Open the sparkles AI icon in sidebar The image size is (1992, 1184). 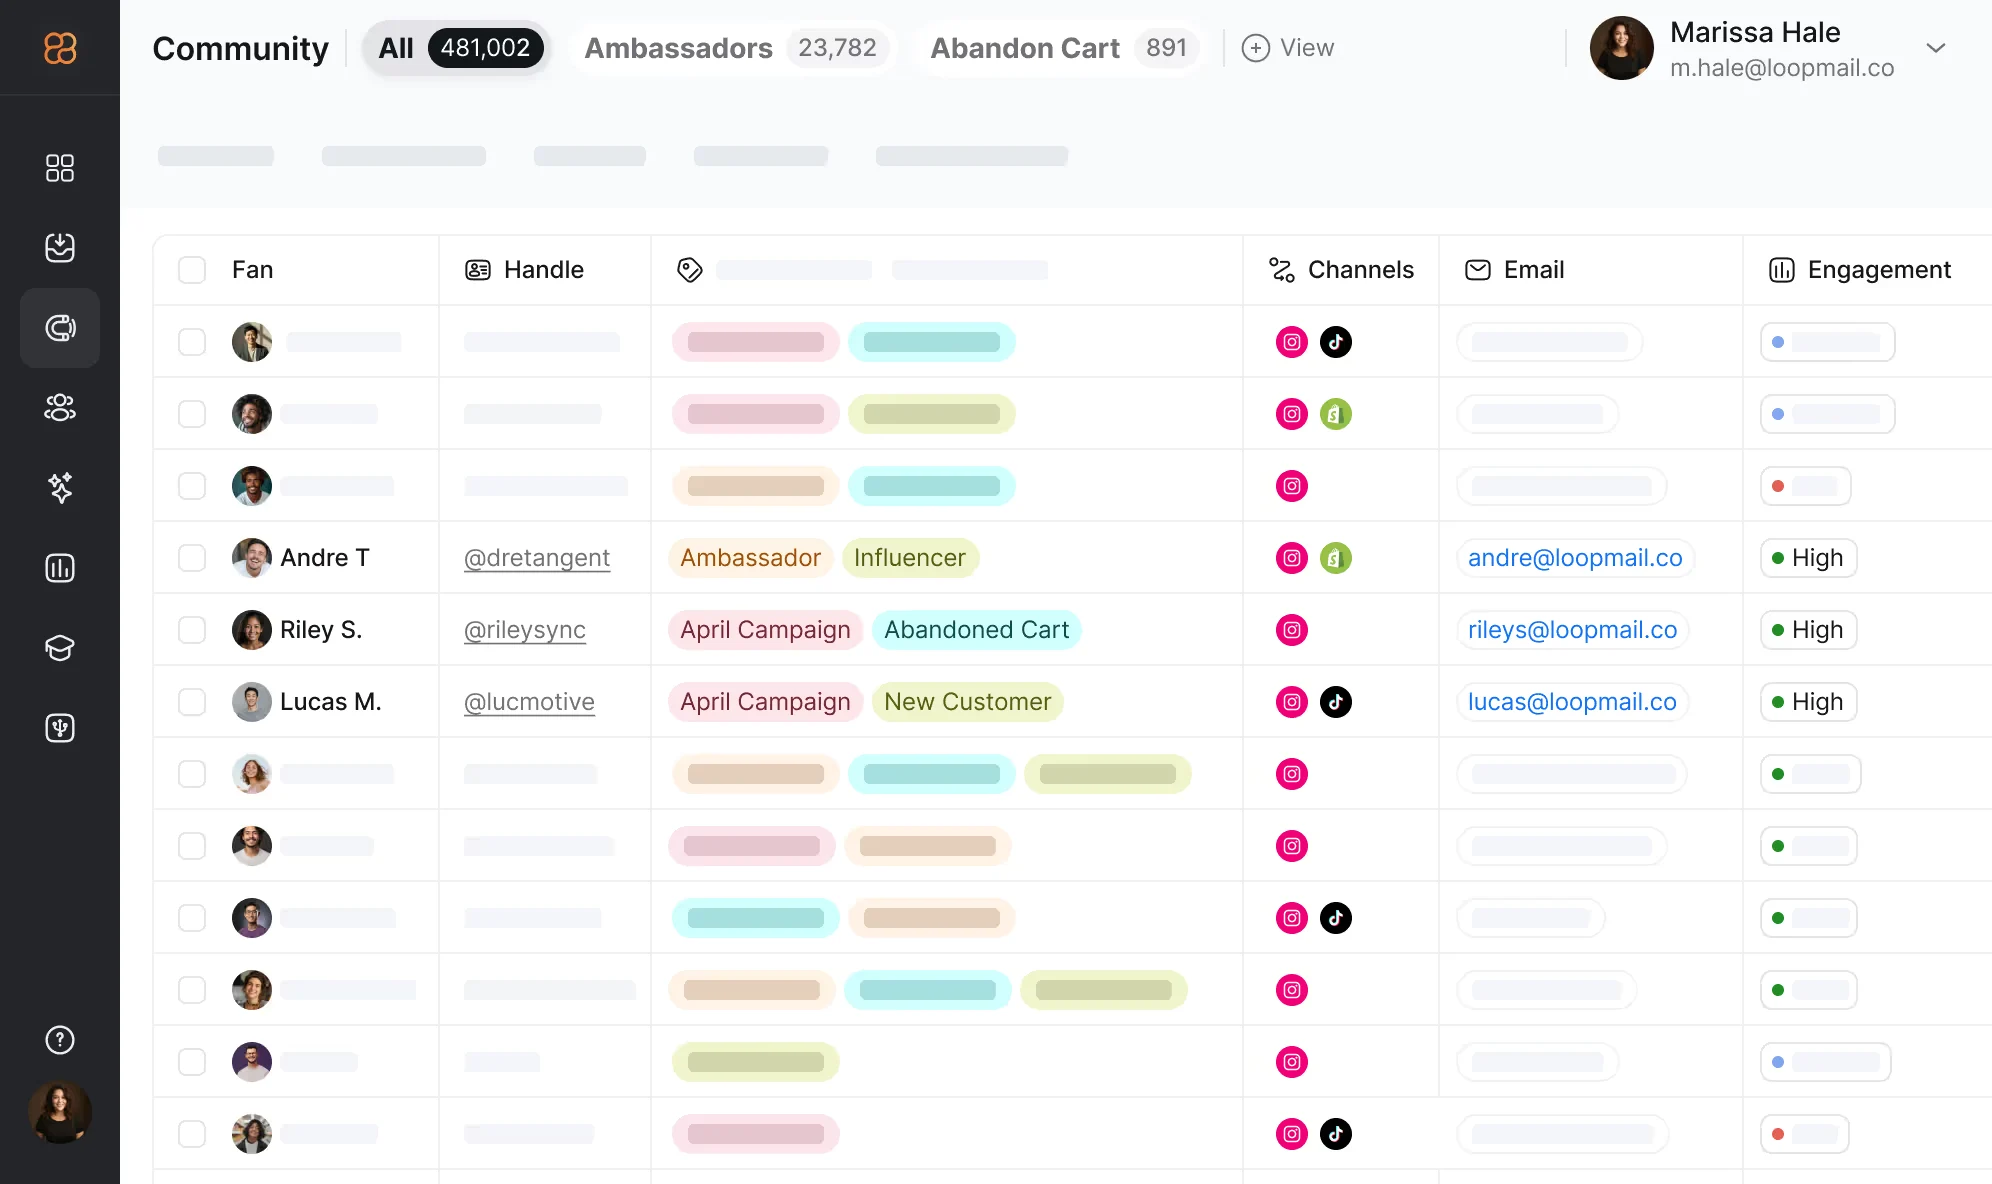coord(60,488)
